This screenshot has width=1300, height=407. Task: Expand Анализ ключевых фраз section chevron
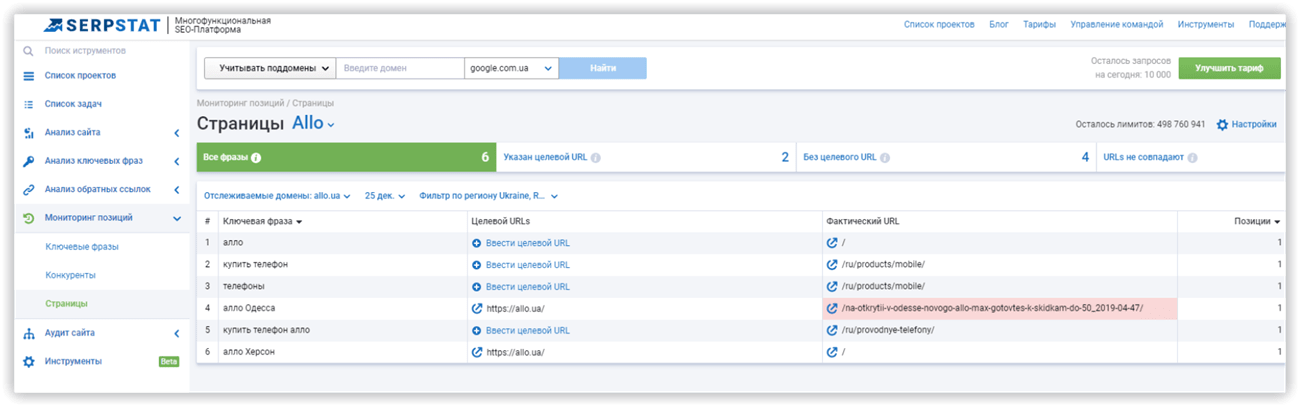pos(176,161)
